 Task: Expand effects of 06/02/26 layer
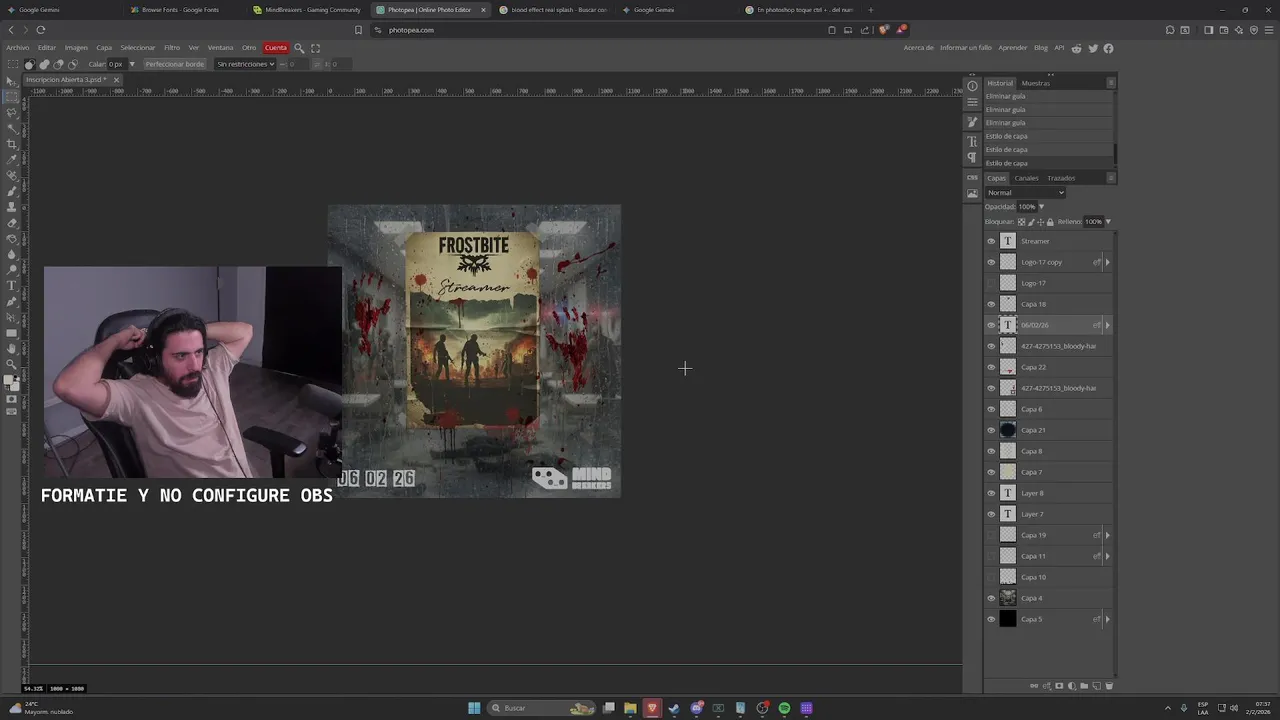1107,325
